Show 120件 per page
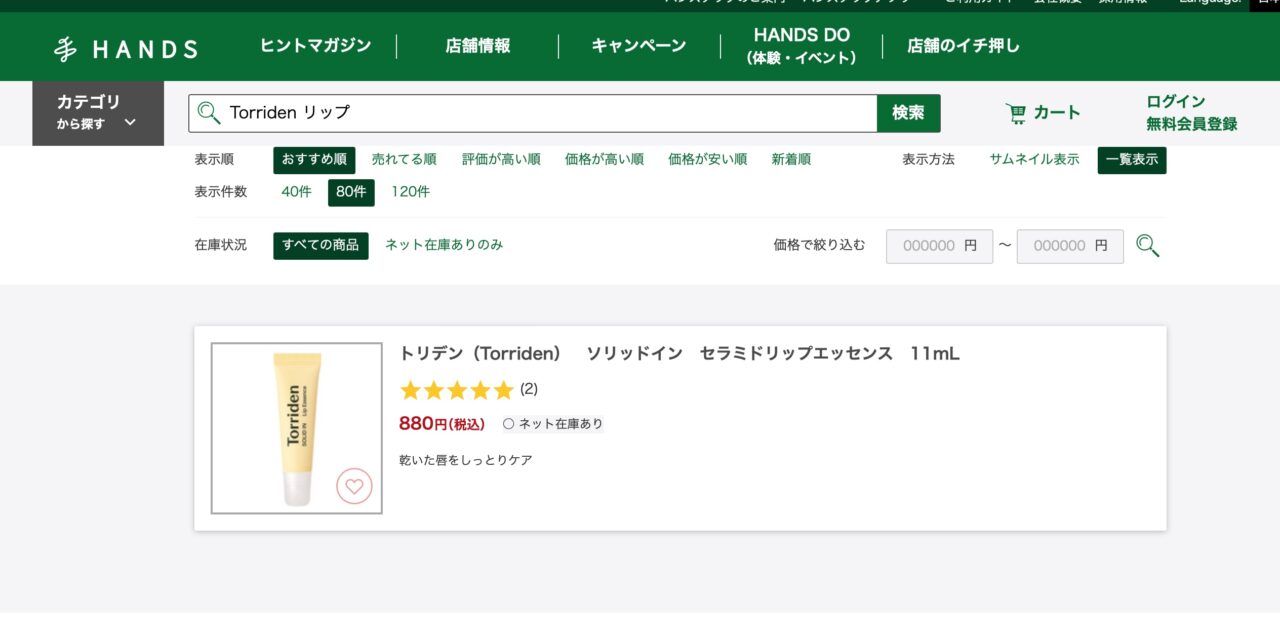Image resolution: width=1280 pixels, height=637 pixels. pyautogui.click(x=410, y=192)
